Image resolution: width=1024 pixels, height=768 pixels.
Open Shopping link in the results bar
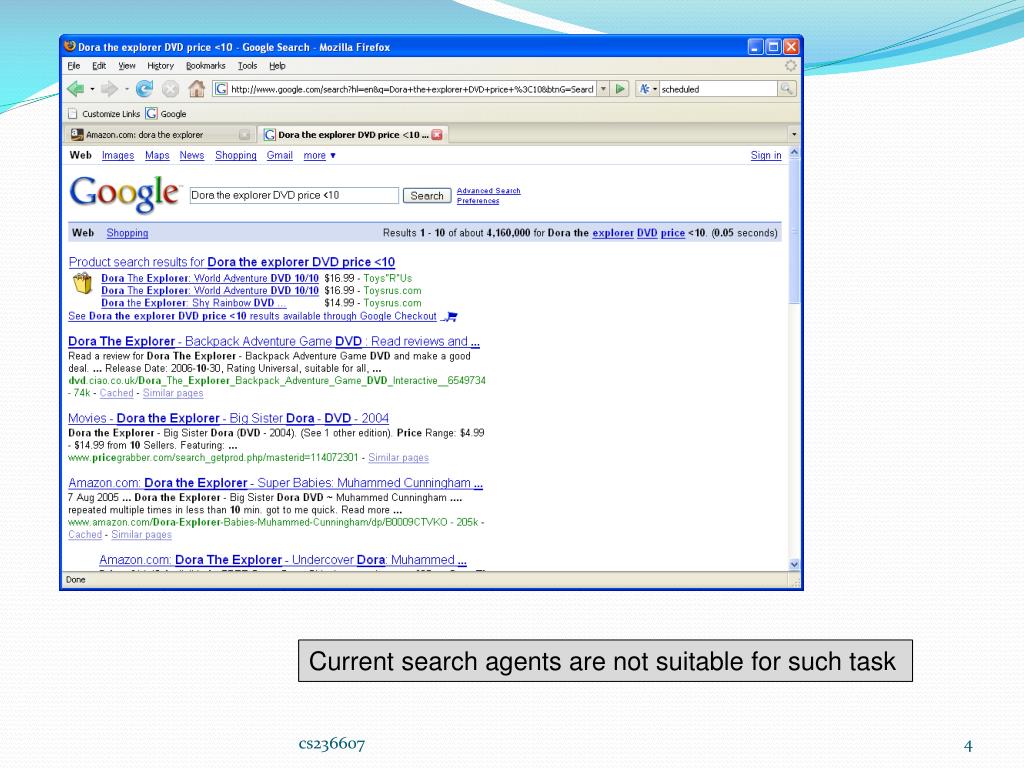(x=127, y=233)
